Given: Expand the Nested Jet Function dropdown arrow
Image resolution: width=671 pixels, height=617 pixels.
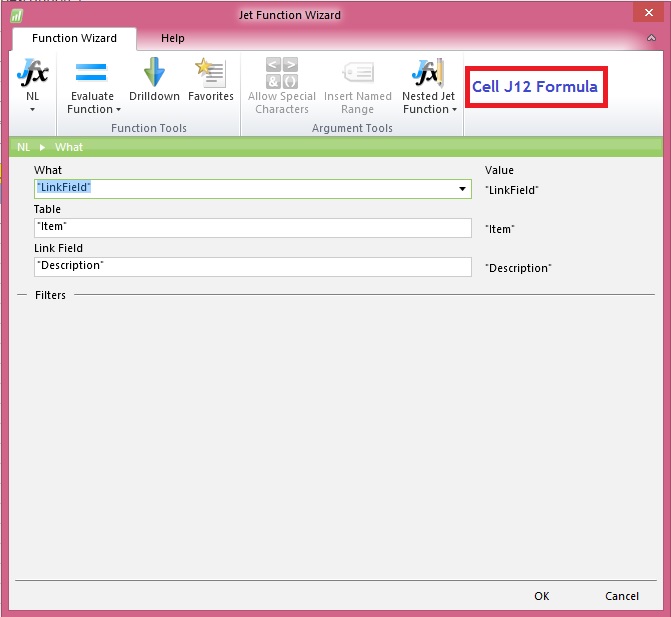Looking at the screenshot, I should (454, 110).
